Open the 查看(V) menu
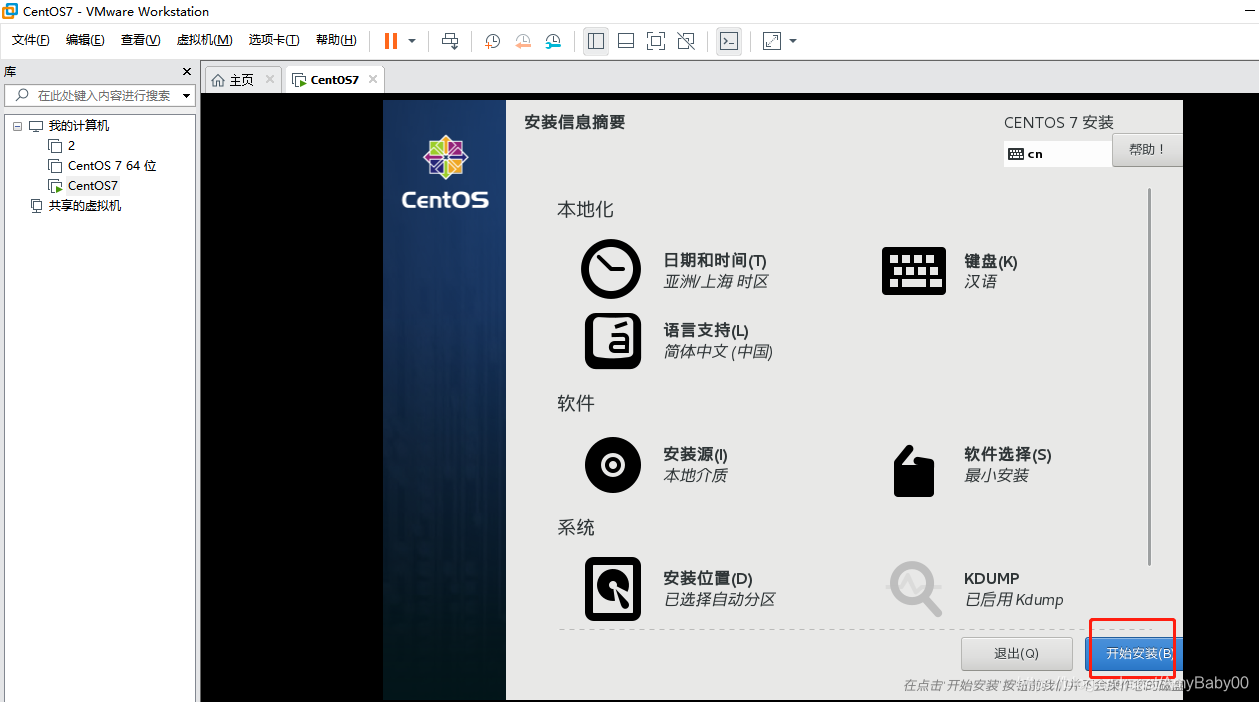Viewport: 1259px width, 702px height. click(x=140, y=40)
